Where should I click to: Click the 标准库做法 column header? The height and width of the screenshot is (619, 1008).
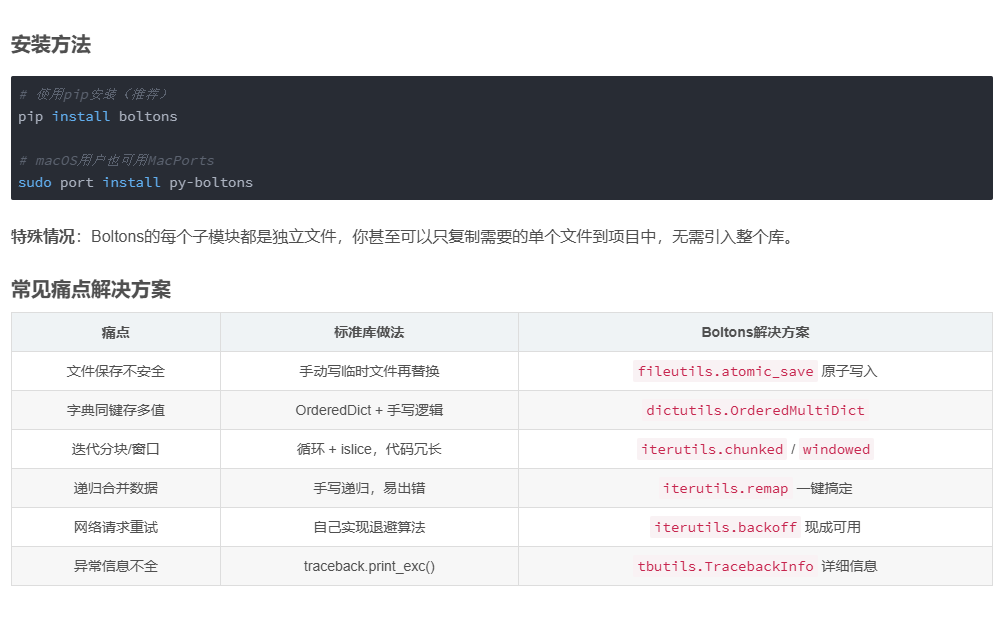tap(369, 332)
